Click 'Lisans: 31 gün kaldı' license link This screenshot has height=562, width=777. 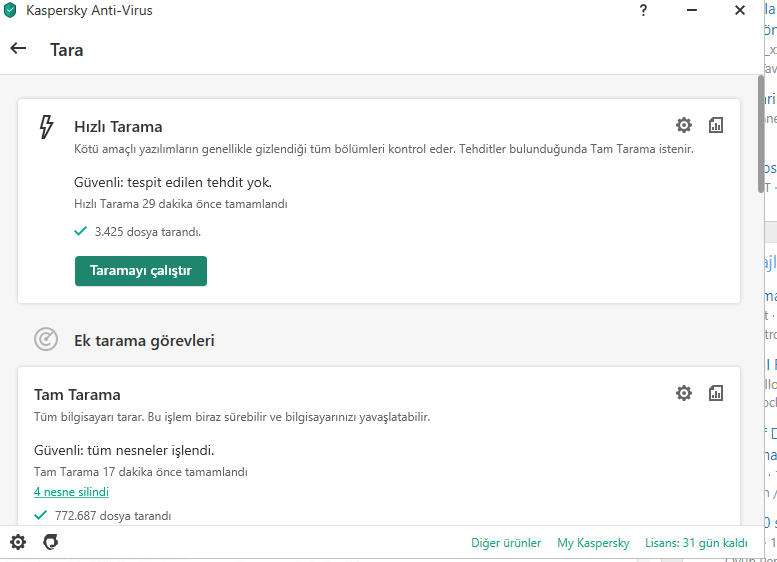[696, 543]
